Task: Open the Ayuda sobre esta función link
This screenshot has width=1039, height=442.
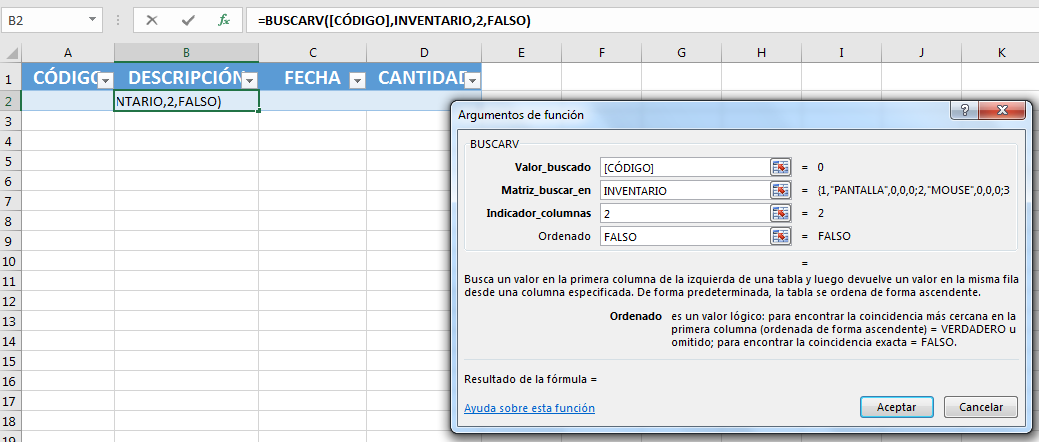Action: pos(529,408)
